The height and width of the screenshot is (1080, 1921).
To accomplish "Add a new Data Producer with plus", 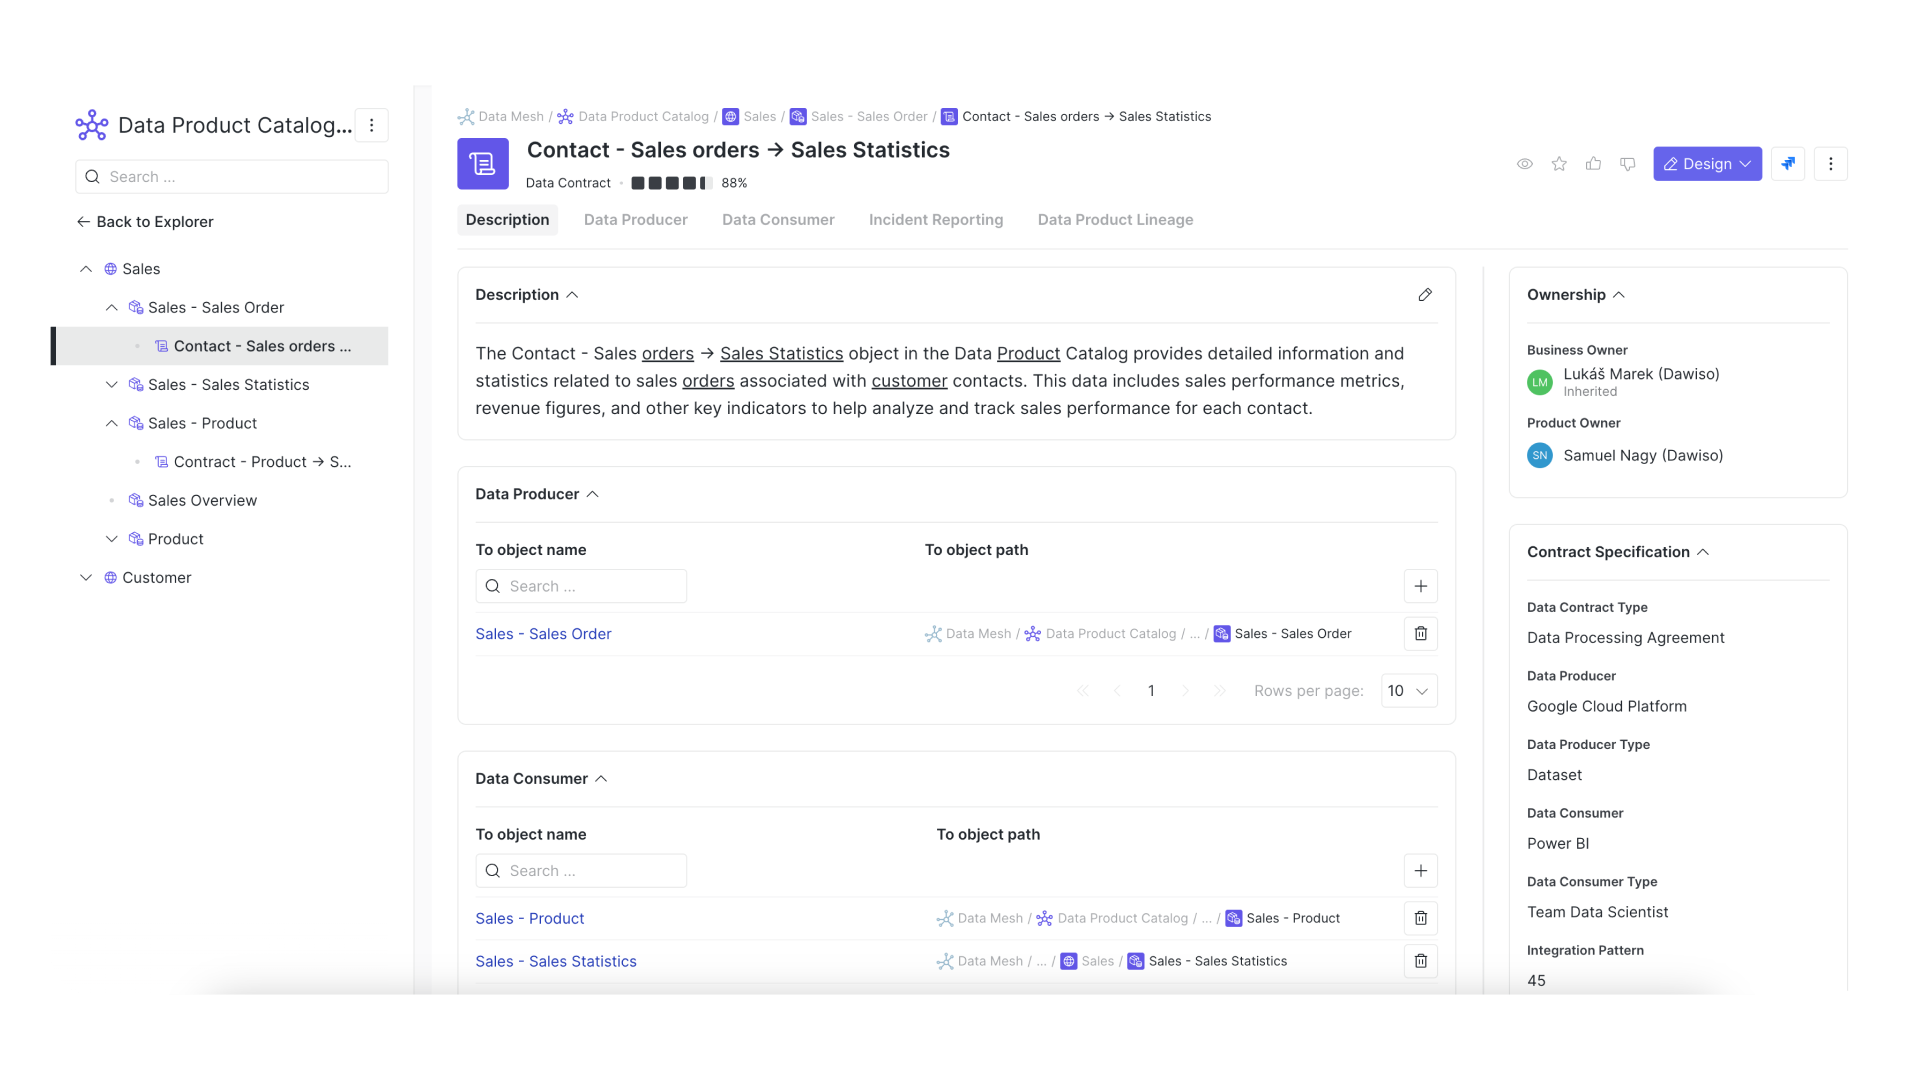I will click(x=1420, y=586).
